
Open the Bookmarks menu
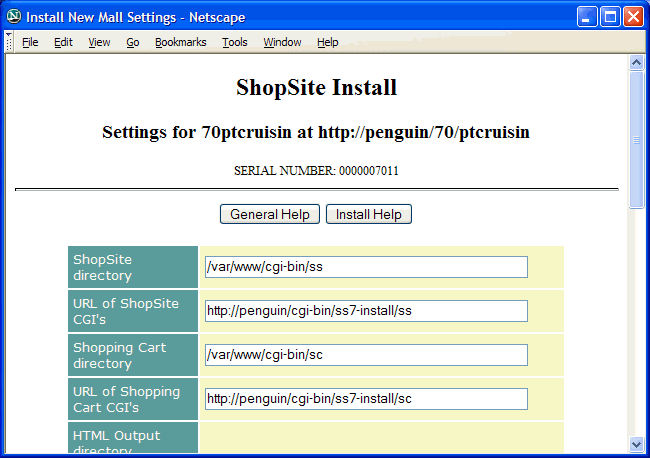tap(180, 42)
